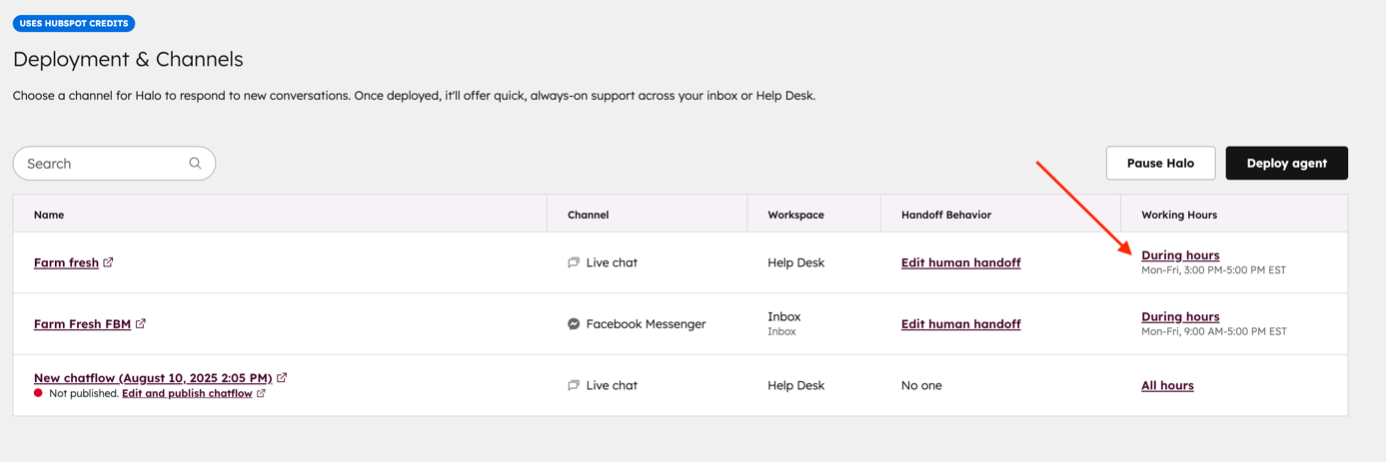Click external icon after Edit and publish chatflow

coord(261,394)
